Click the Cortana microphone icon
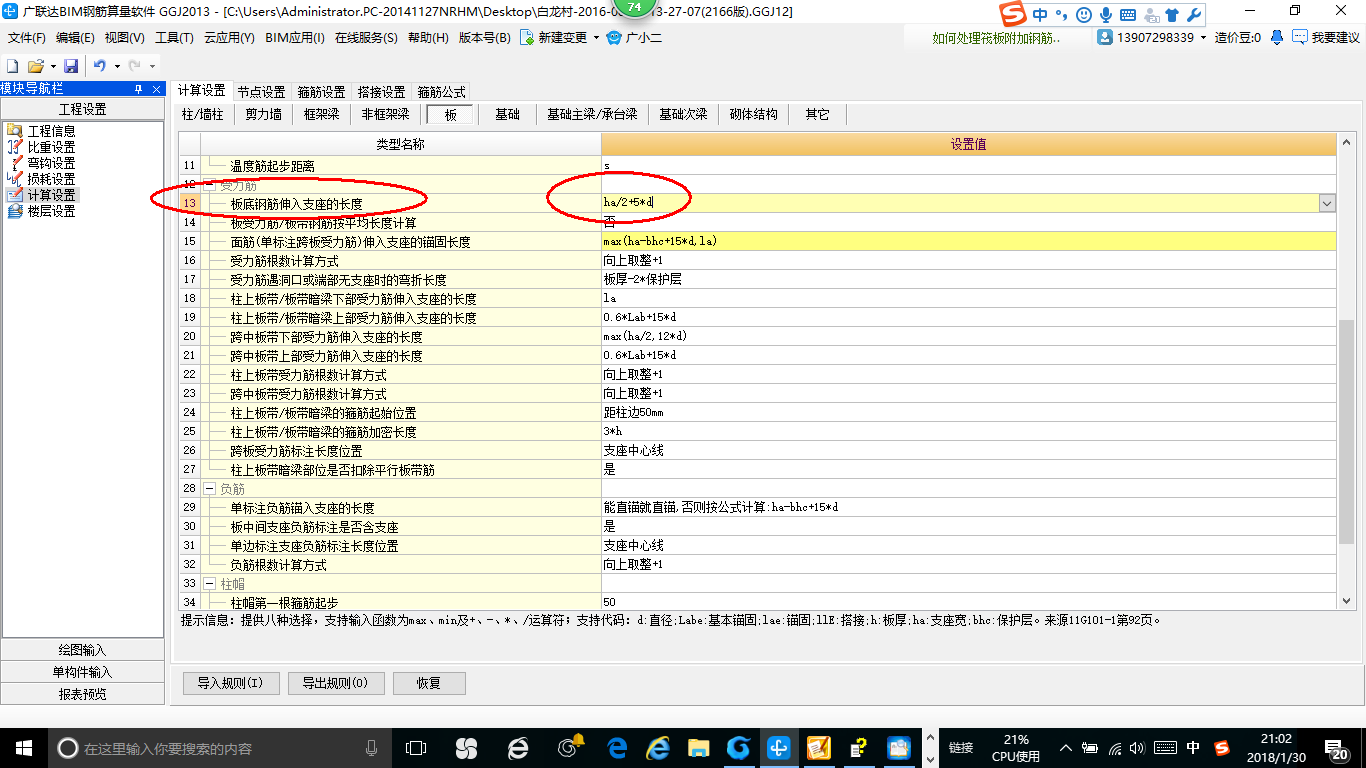The image size is (1366, 768). click(x=372, y=747)
